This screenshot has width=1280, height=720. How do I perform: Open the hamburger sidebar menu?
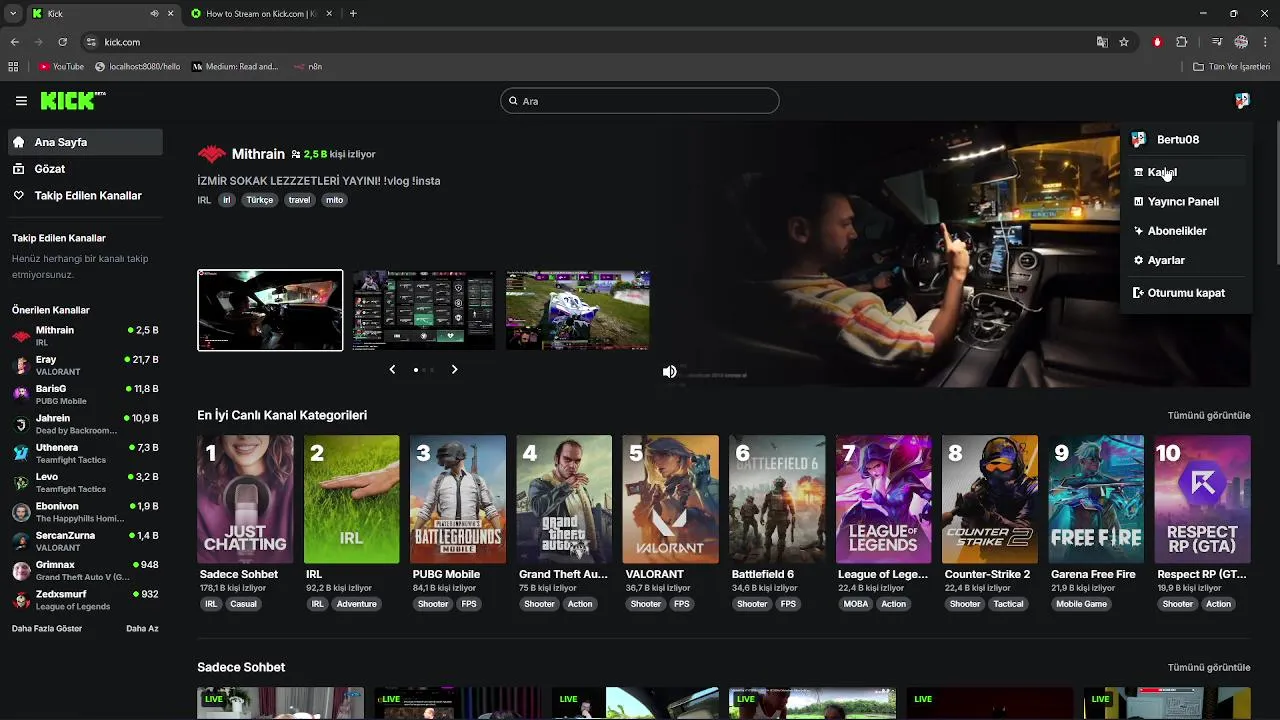coord(21,101)
